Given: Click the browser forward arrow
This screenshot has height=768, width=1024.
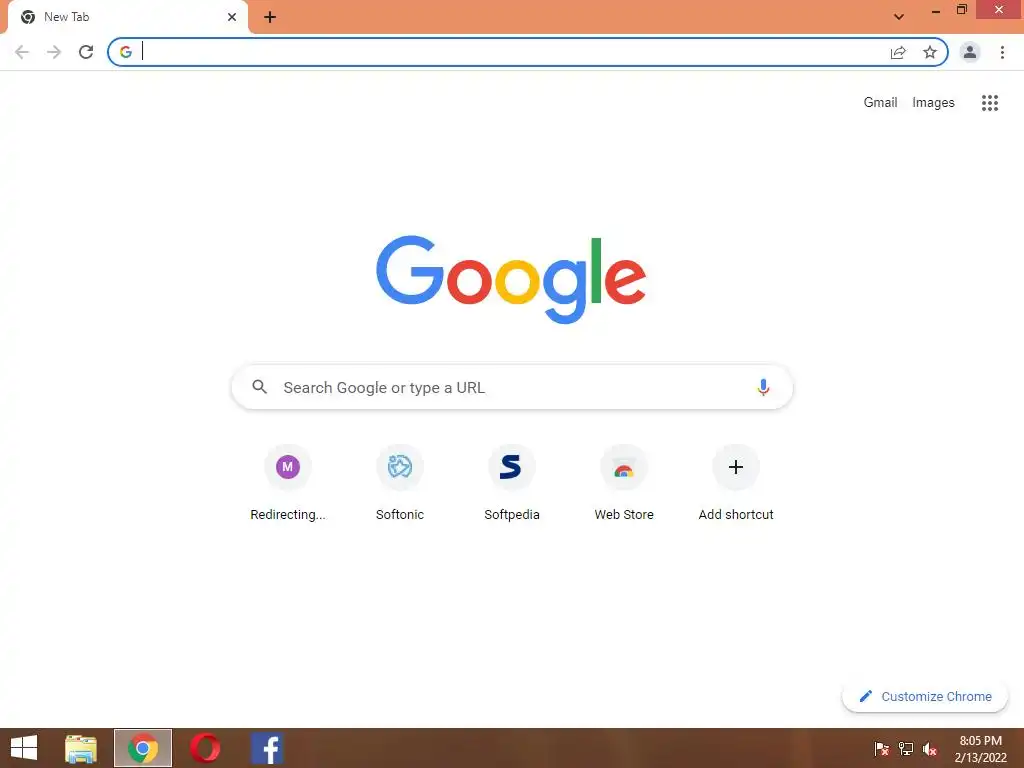Looking at the screenshot, I should (54, 52).
